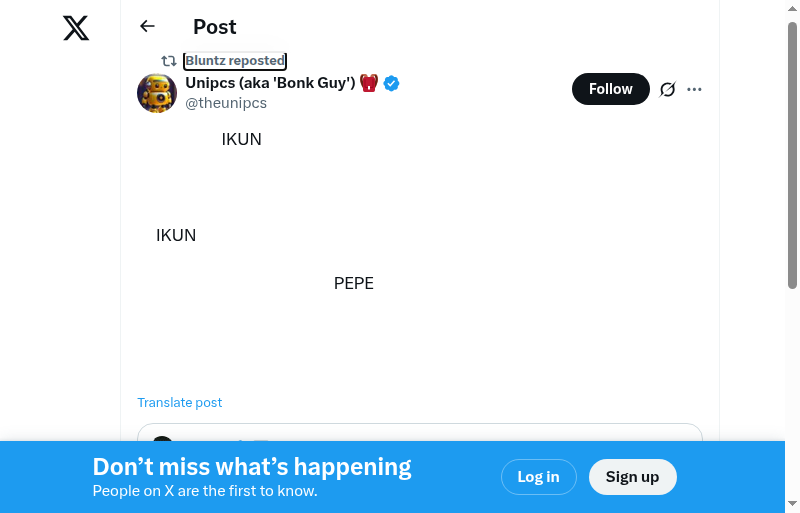Image resolution: width=800 pixels, height=513 pixels.
Task: Click the repost arrows icon
Action: pos(169,61)
